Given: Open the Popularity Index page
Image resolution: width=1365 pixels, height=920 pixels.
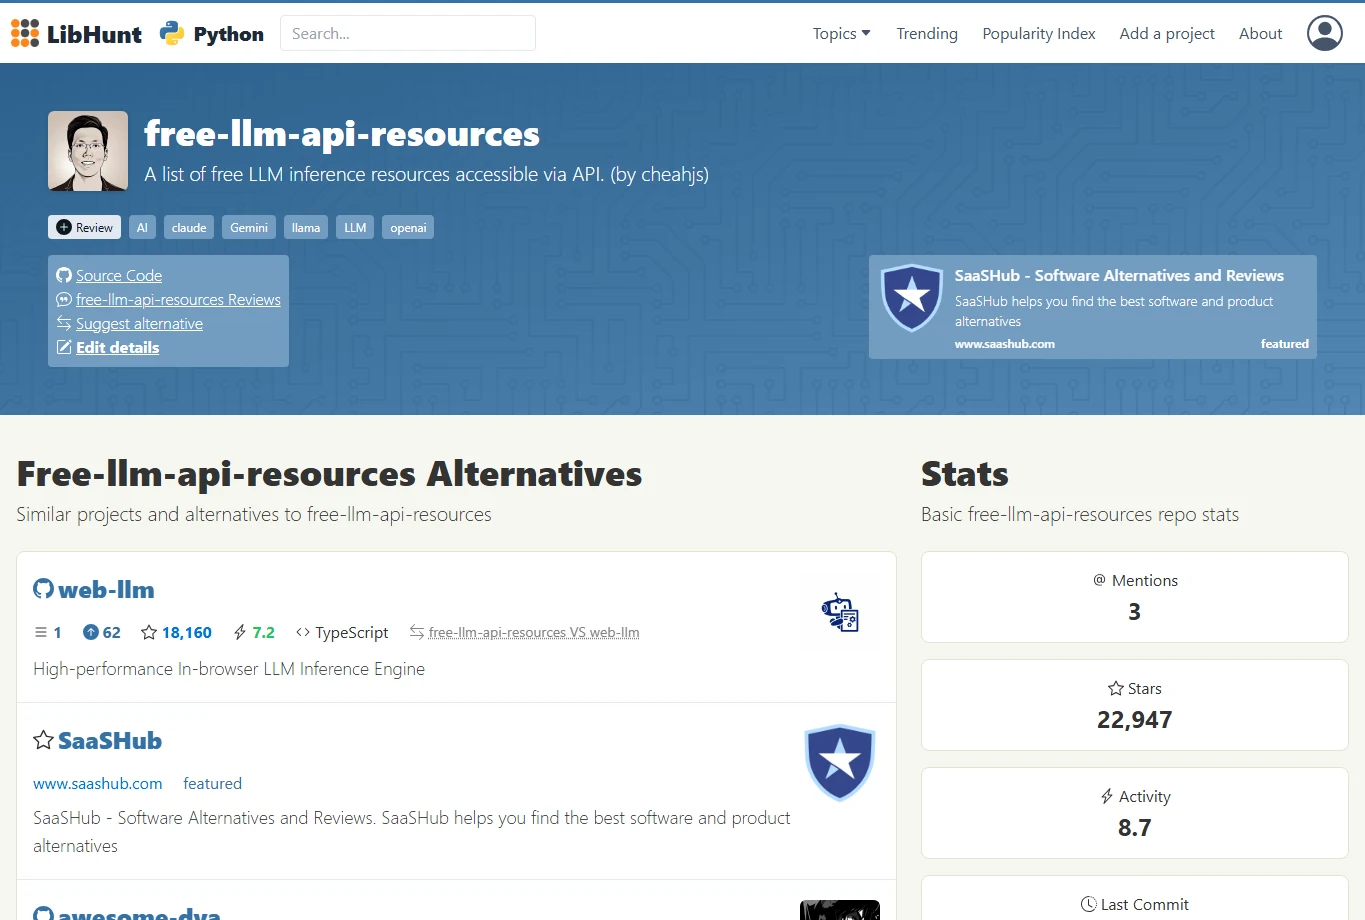Looking at the screenshot, I should coord(1039,33).
